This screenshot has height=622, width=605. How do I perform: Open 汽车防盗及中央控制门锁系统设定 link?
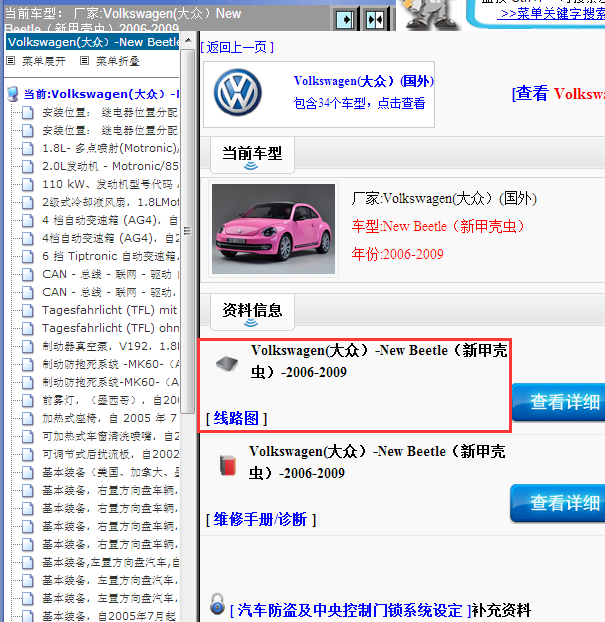click(x=350, y=610)
